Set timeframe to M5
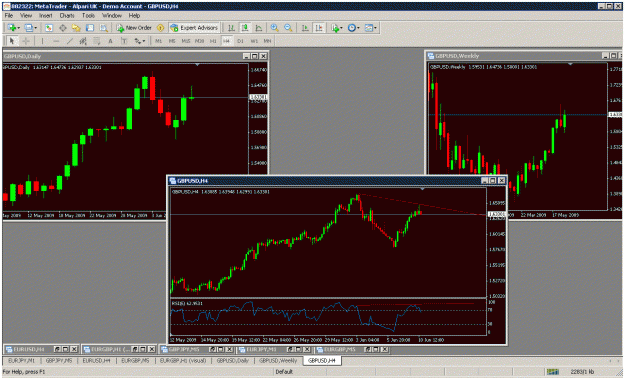The width and height of the screenshot is (625, 378). click(x=172, y=41)
